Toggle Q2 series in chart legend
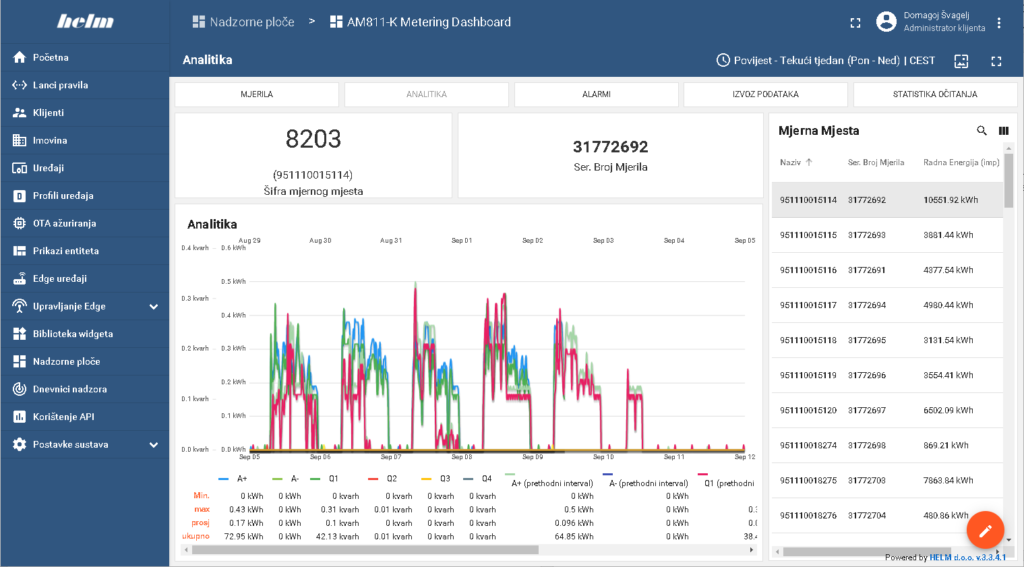 click(384, 479)
